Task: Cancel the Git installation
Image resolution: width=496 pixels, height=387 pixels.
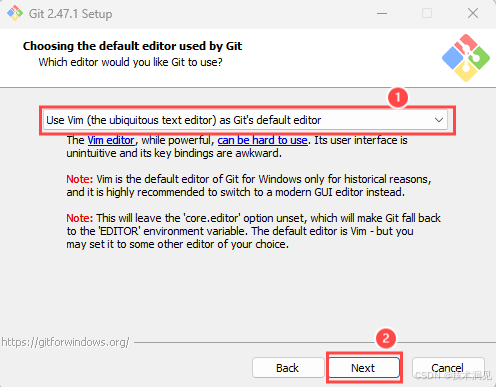Action: (448, 368)
